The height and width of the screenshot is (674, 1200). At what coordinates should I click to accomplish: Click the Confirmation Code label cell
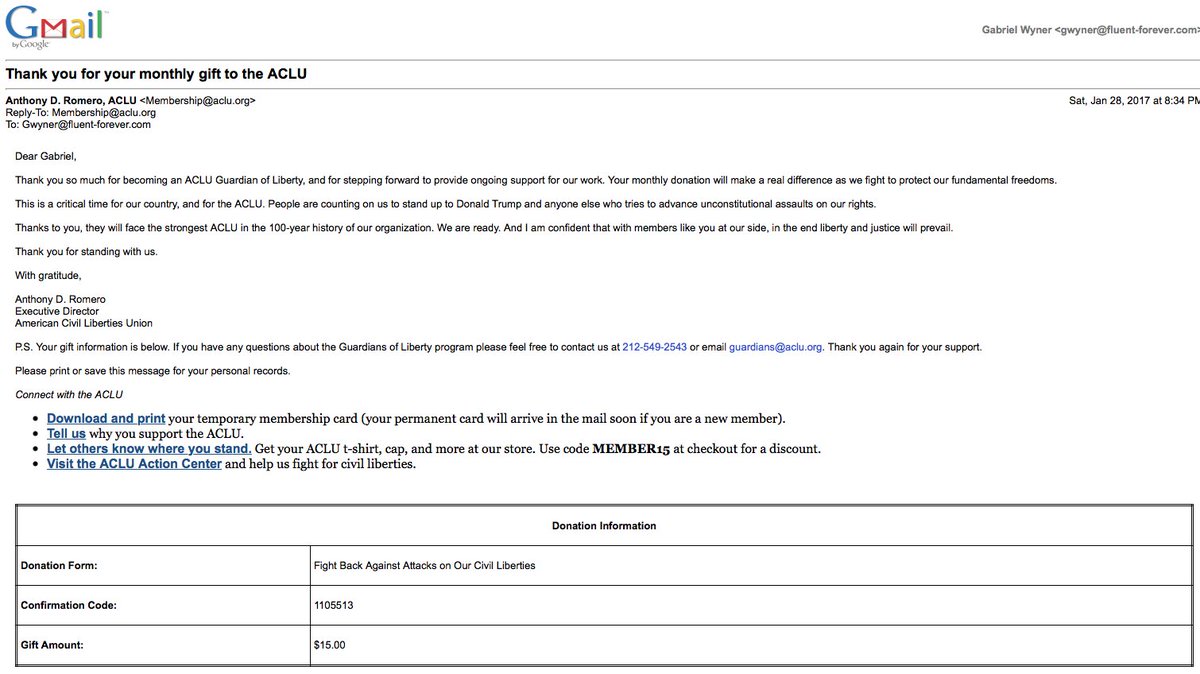[x=162, y=605]
